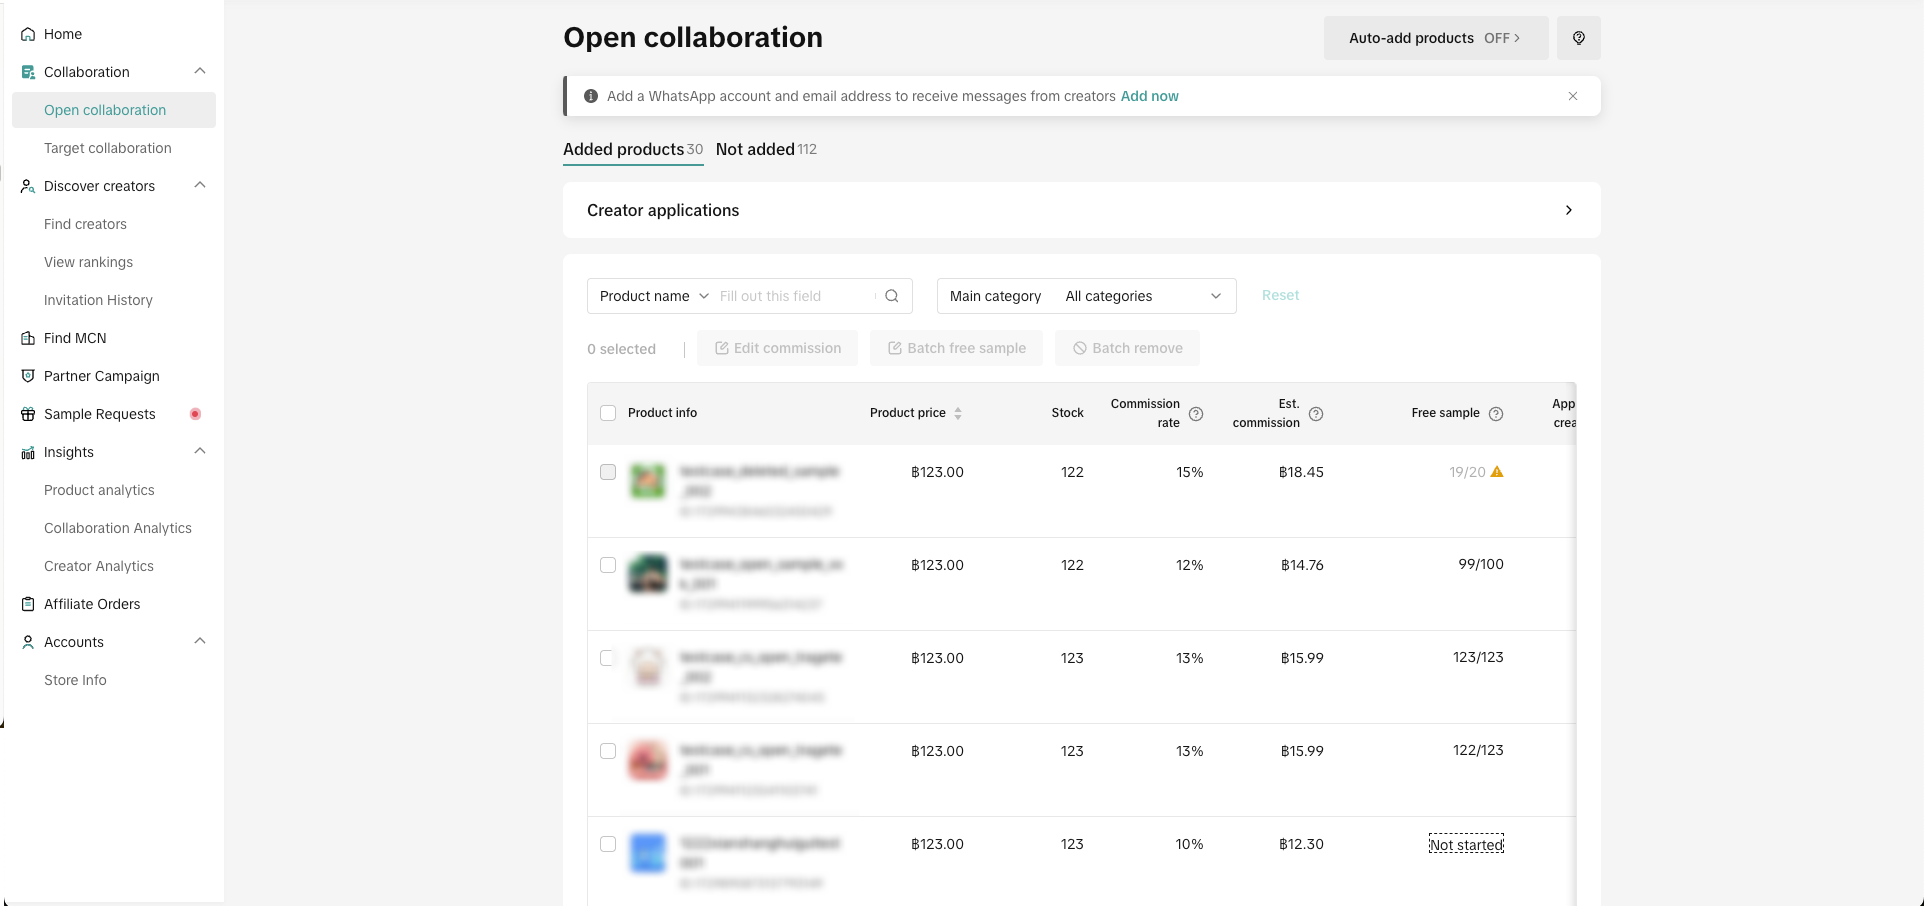Click the Free sample help icon
1924x906 pixels.
[1496, 414]
